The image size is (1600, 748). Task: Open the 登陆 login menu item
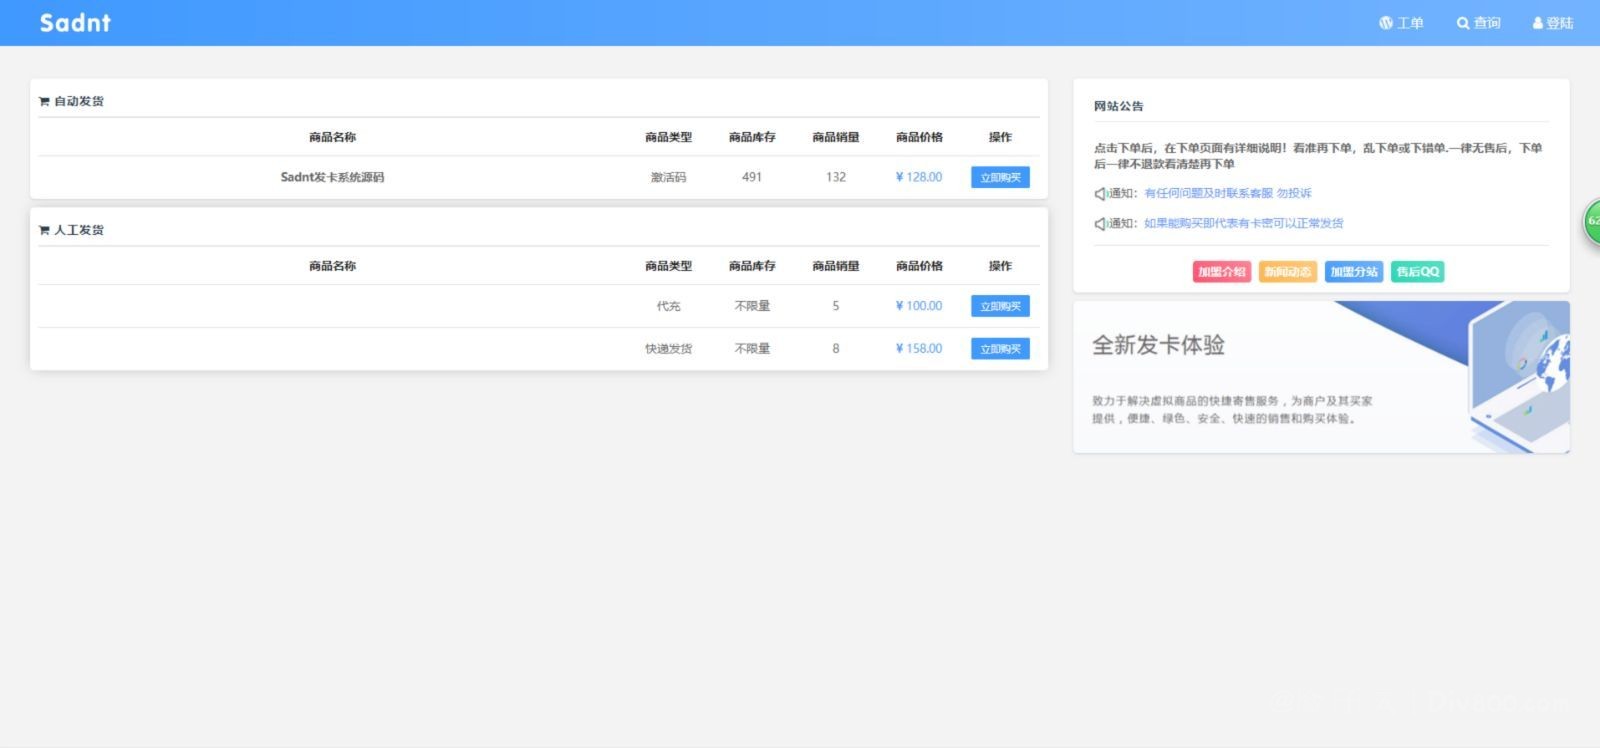point(1553,23)
